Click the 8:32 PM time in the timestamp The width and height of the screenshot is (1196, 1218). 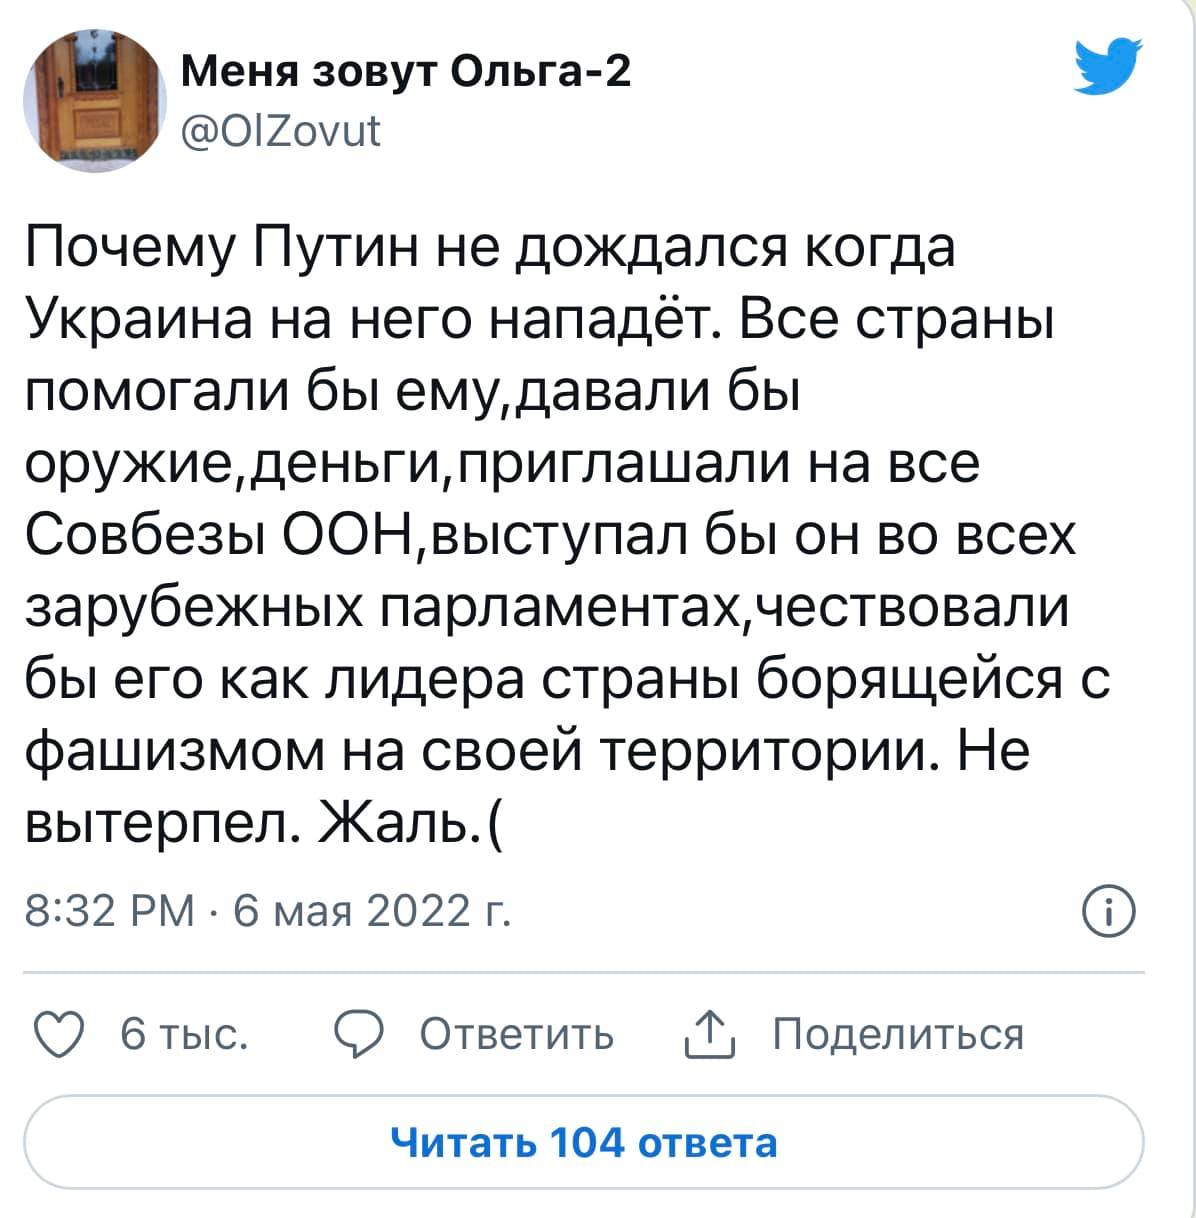coord(110,910)
